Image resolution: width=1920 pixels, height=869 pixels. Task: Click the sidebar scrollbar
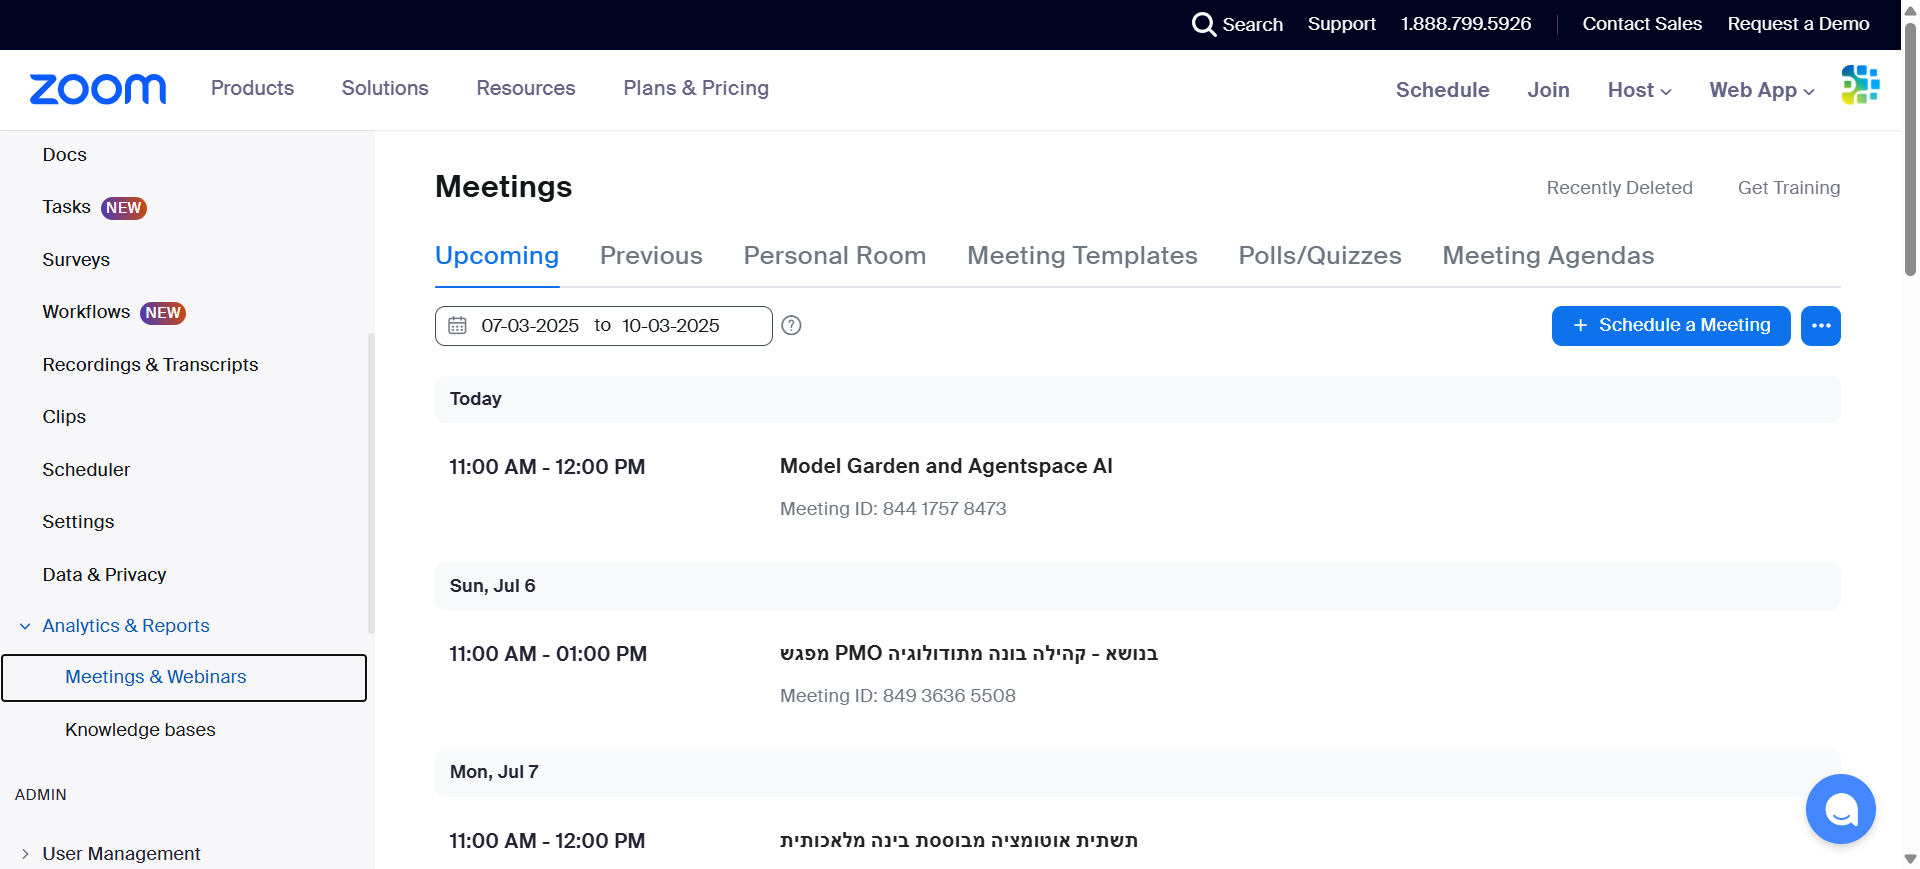[371, 483]
